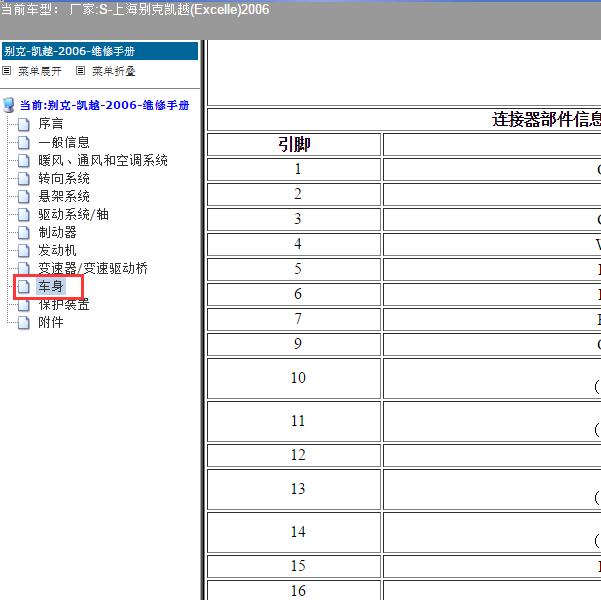Click the page icon beside 序言
601x600 pixels.
tap(24, 124)
